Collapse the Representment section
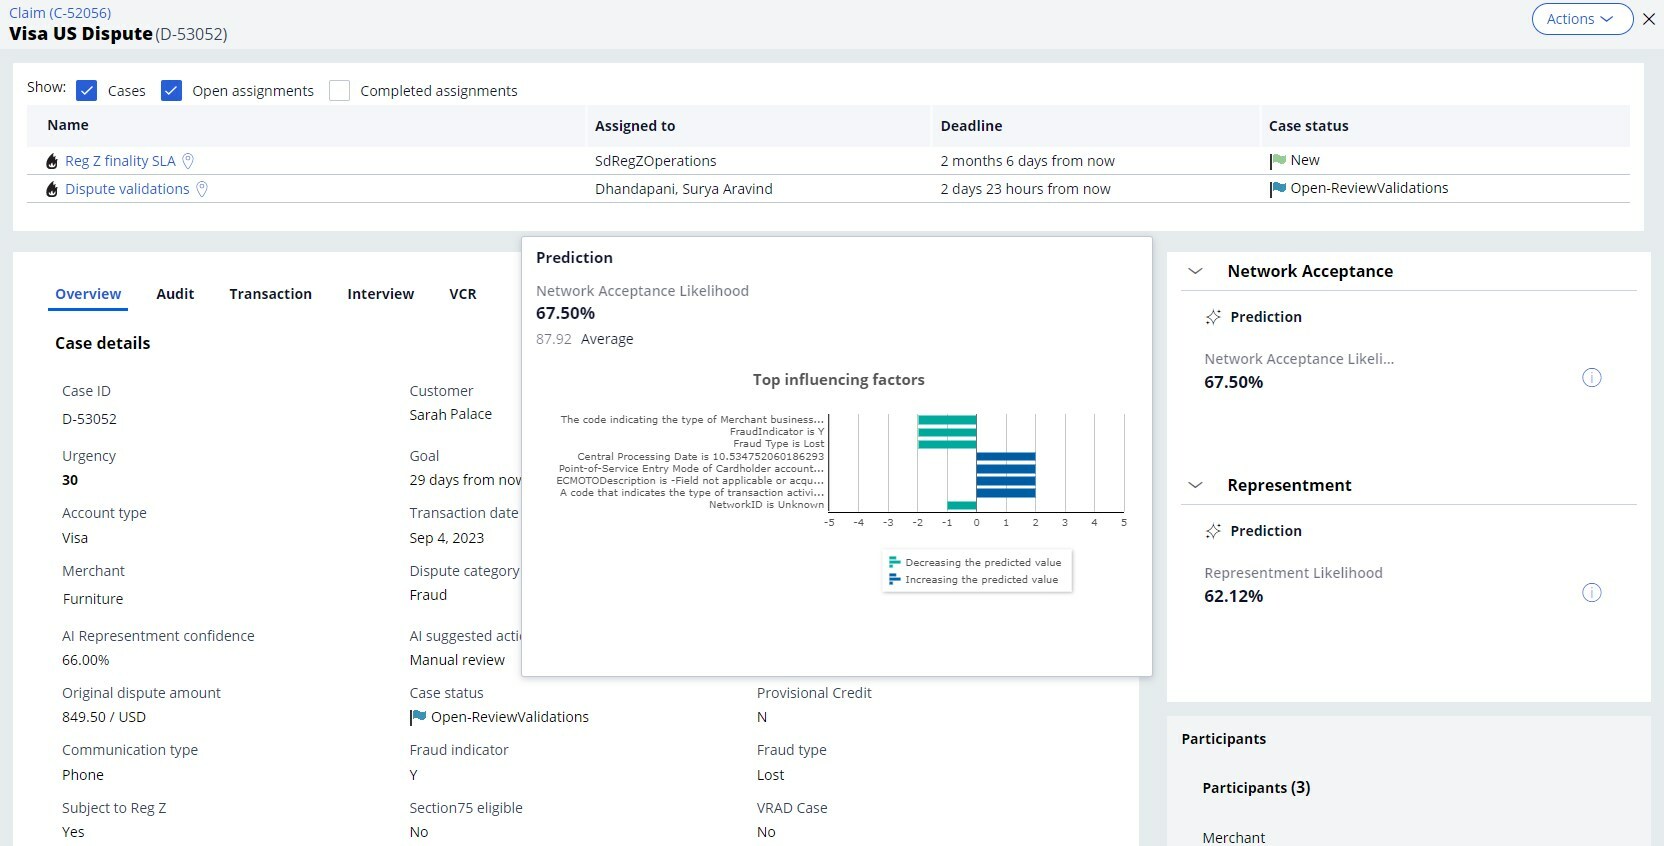The image size is (1664, 846). (1195, 485)
